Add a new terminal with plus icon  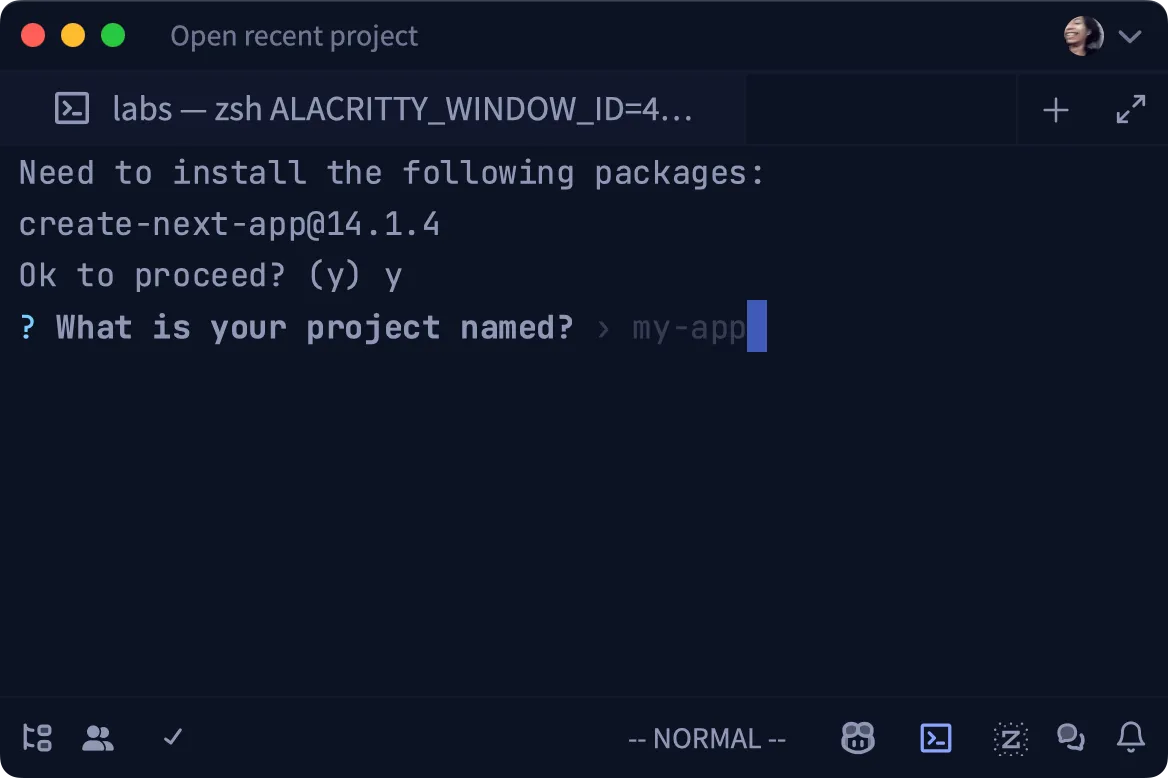(1056, 110)
